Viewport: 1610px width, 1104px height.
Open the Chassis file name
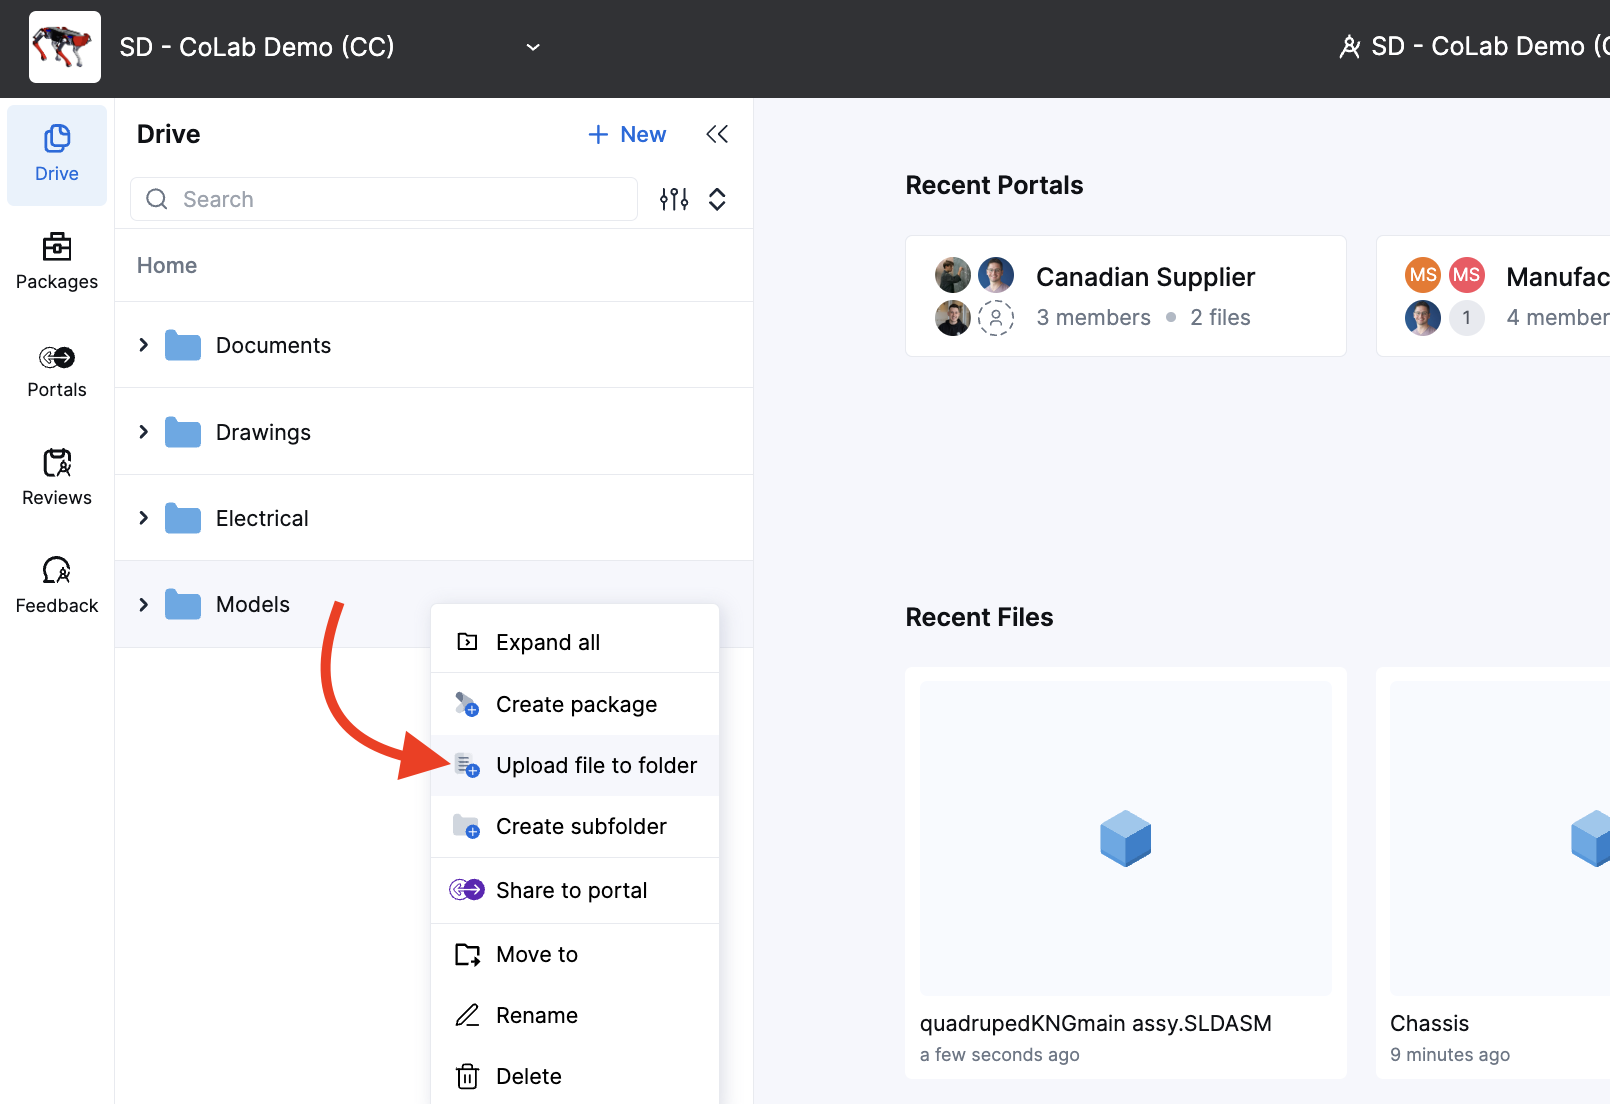click(1430, 1023)
